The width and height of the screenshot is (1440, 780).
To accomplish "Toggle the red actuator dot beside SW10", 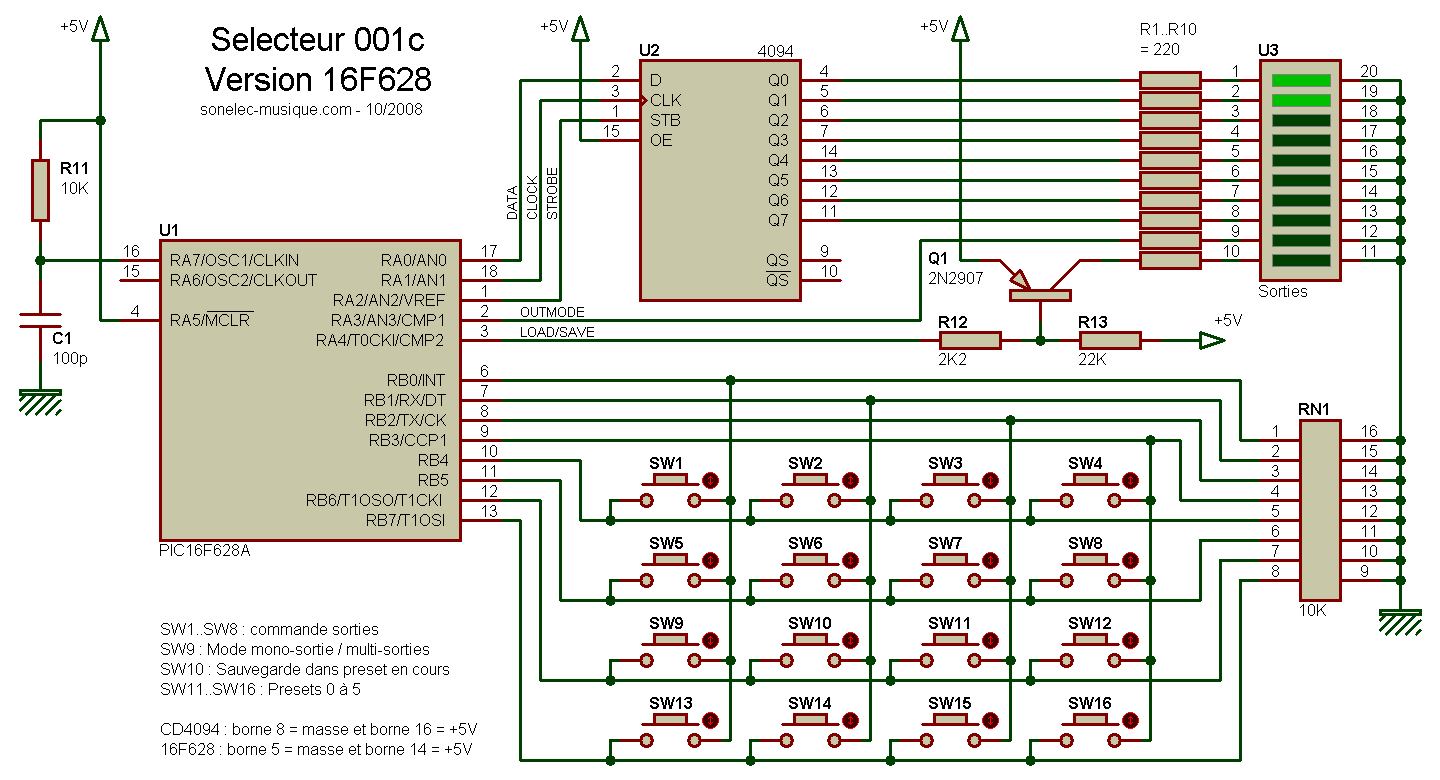I will (851, 640).
